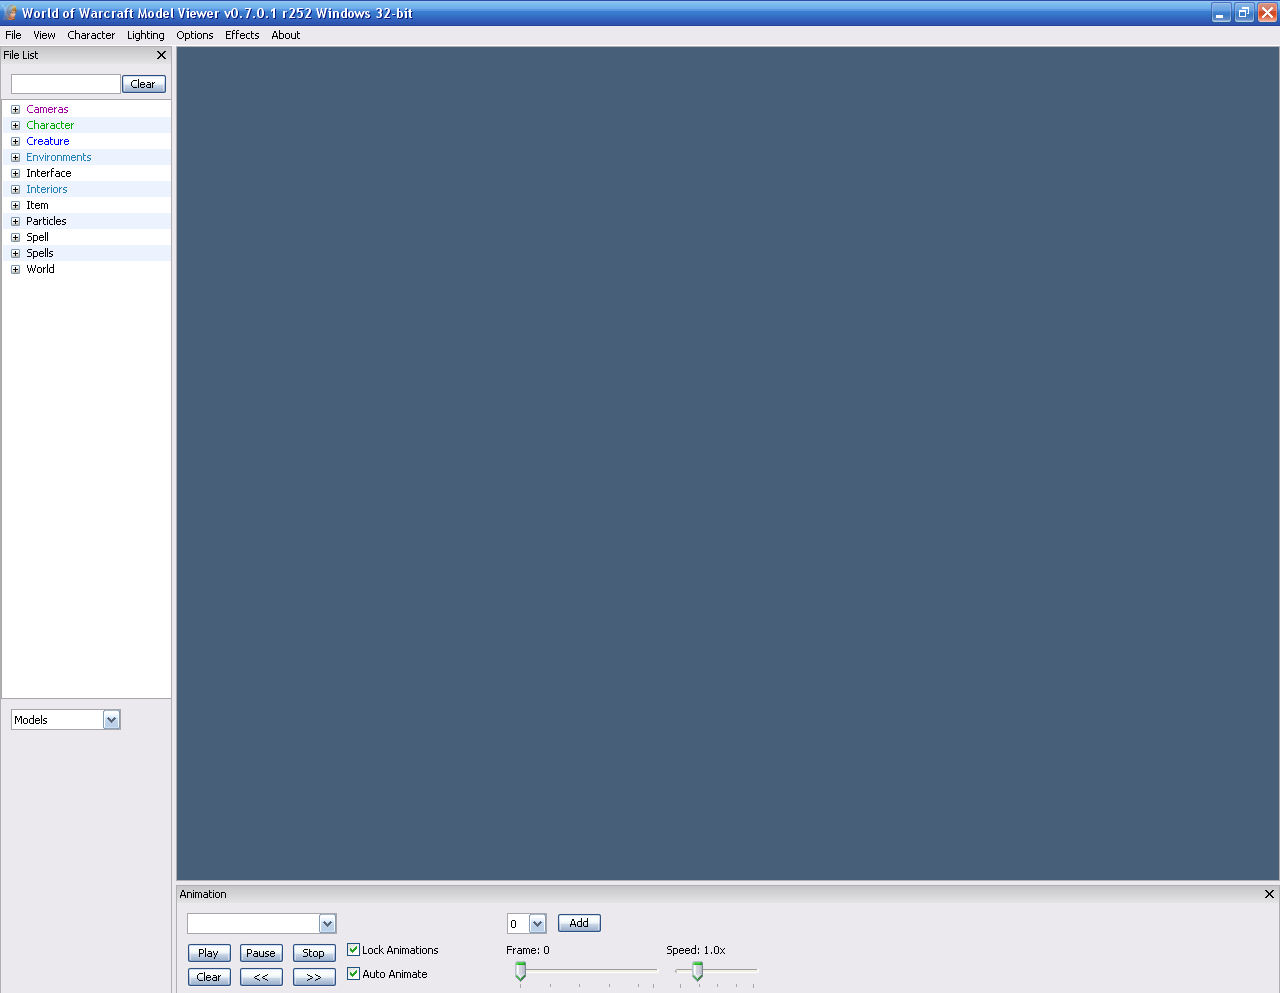The image size is (1280, 993).
Task: Select the World folder label
Action: pyautogui.click(x=40, y=269)
